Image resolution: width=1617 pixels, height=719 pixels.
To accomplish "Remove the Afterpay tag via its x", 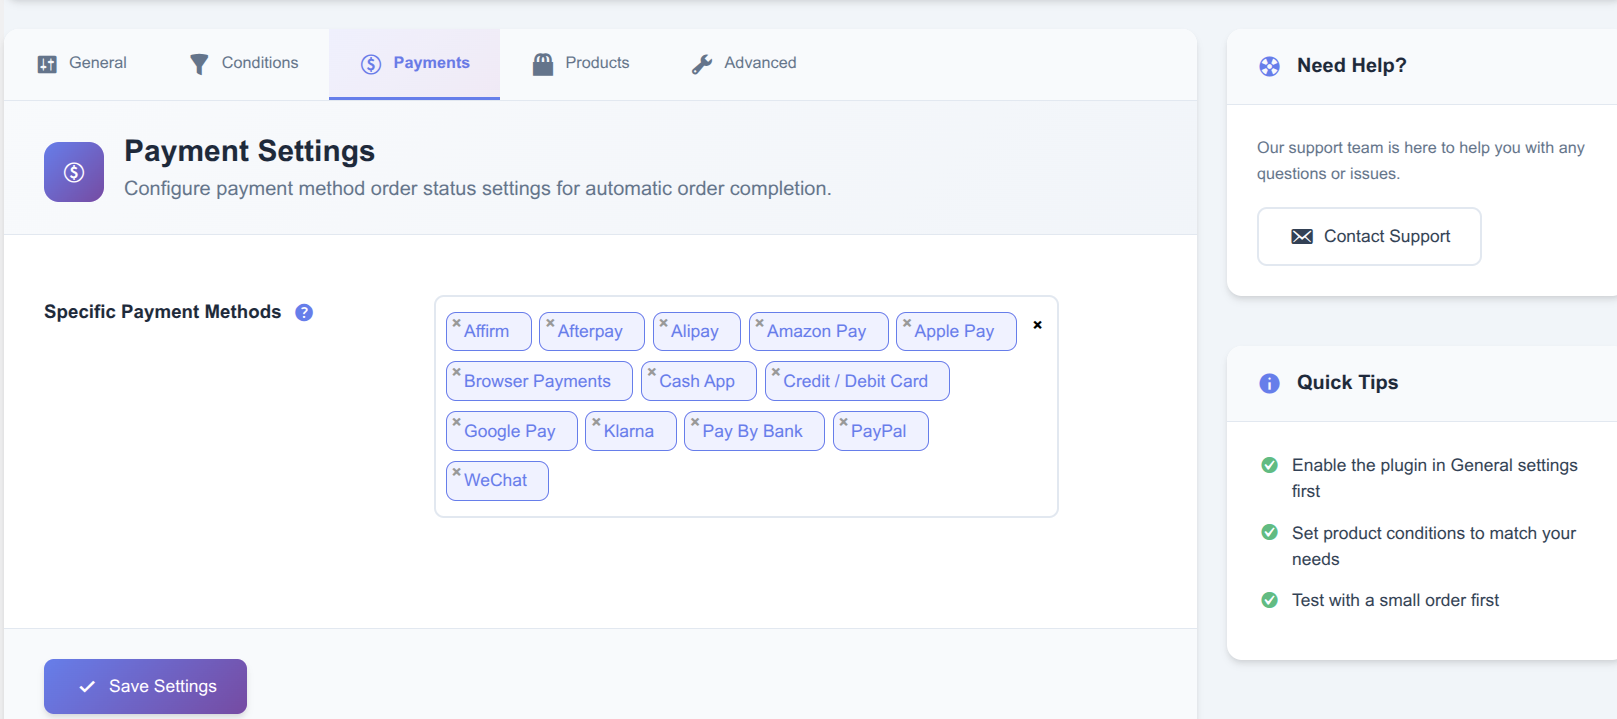I will (550, 323).
